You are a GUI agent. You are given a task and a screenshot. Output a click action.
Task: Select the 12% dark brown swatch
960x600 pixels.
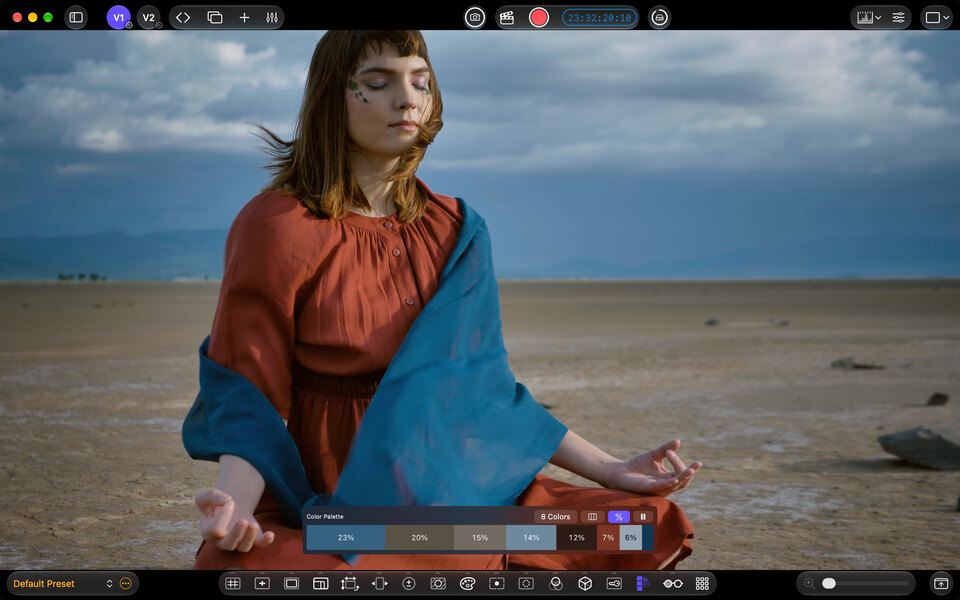(576, 538)
